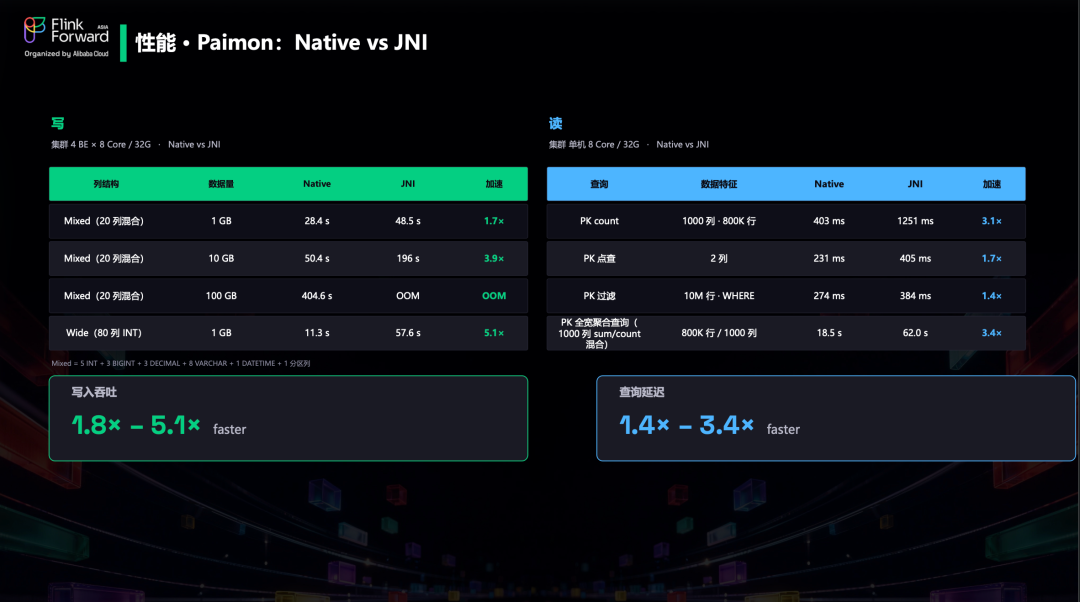Click the '1251 ms' JNI cell

tap(915, 221)
